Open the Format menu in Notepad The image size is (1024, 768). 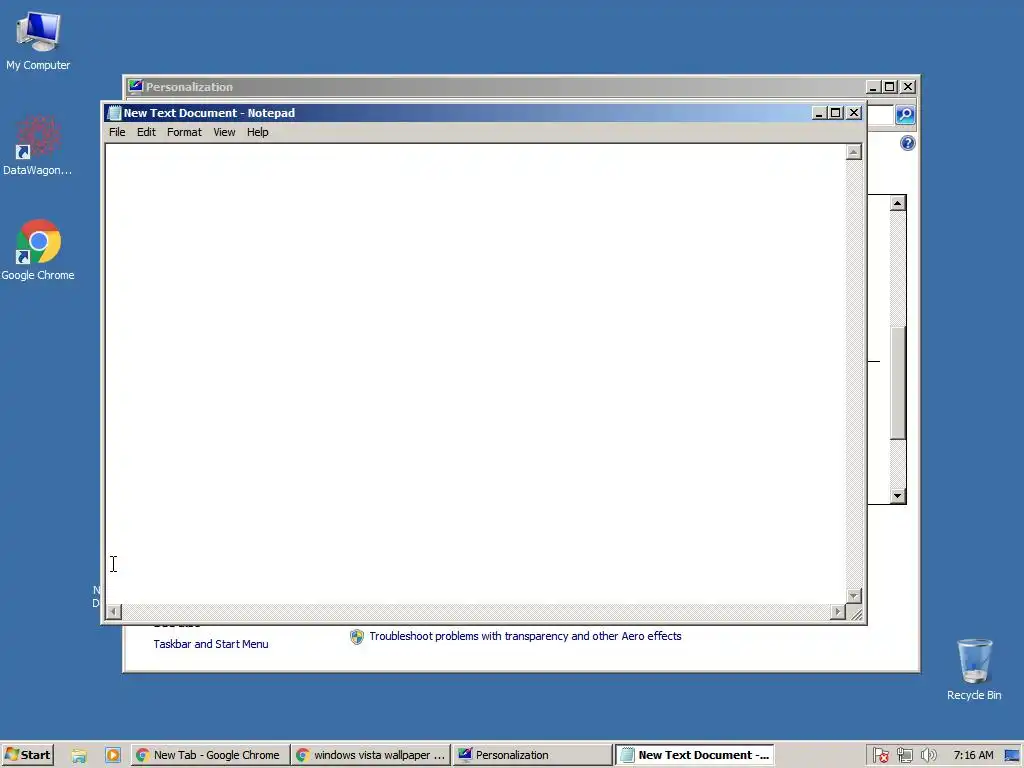pyautogui.click(x=184, y=132)
